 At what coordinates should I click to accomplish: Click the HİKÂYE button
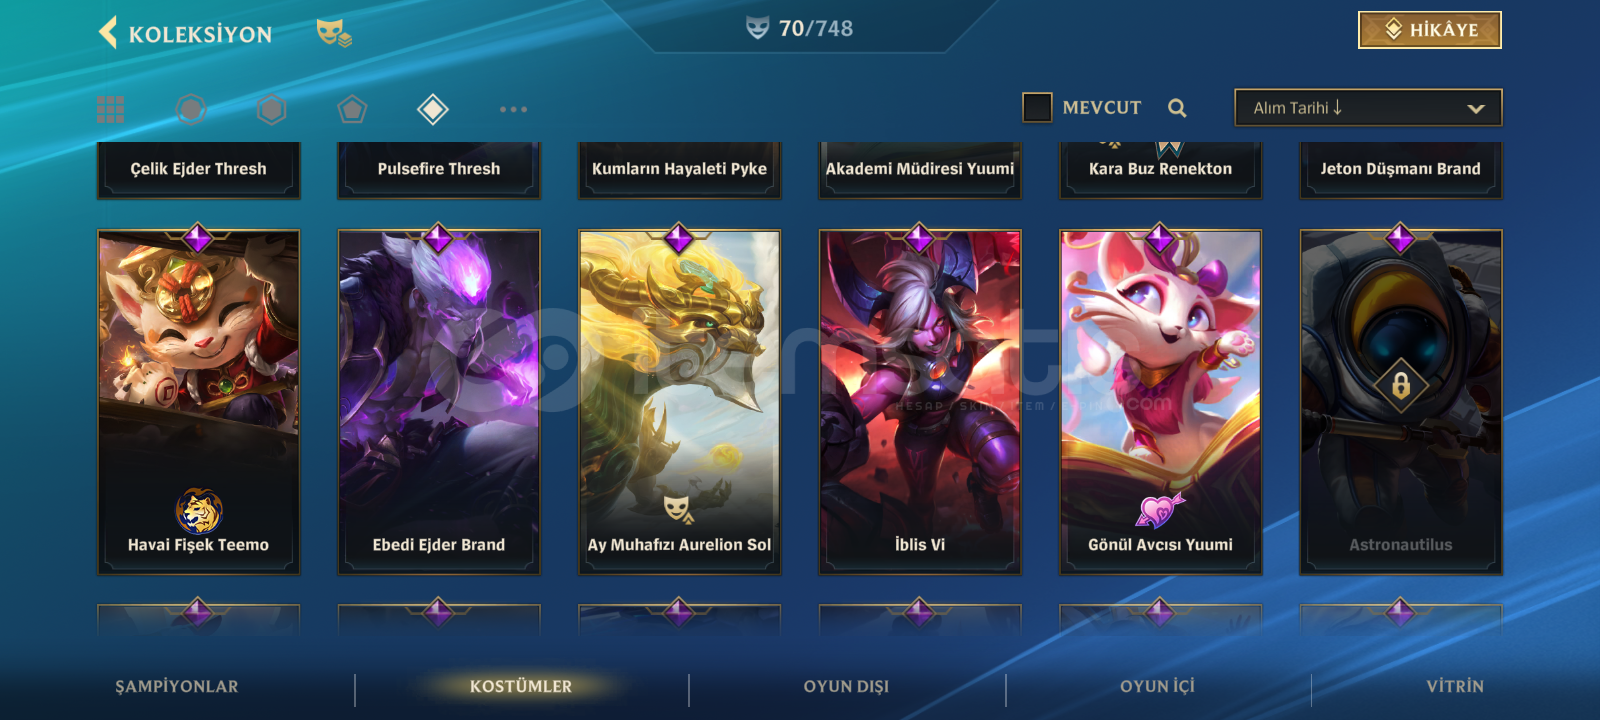[1430, 30]
